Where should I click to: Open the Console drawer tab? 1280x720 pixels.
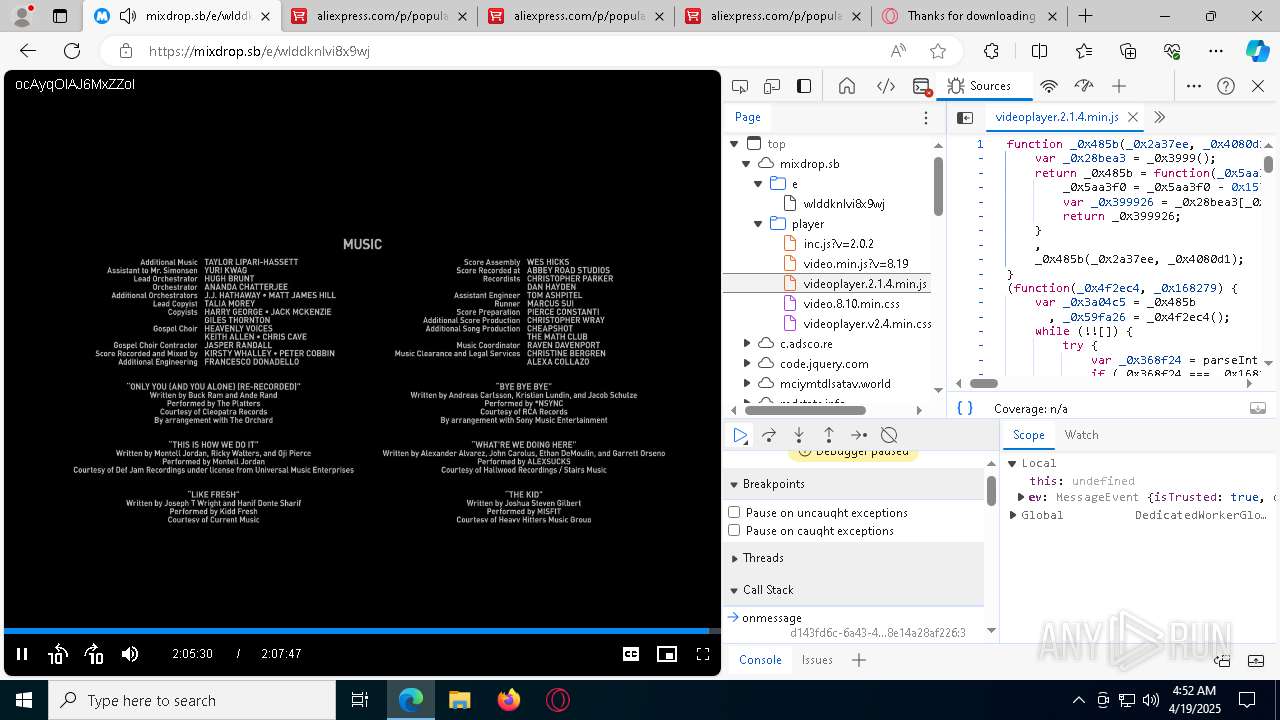760,660
